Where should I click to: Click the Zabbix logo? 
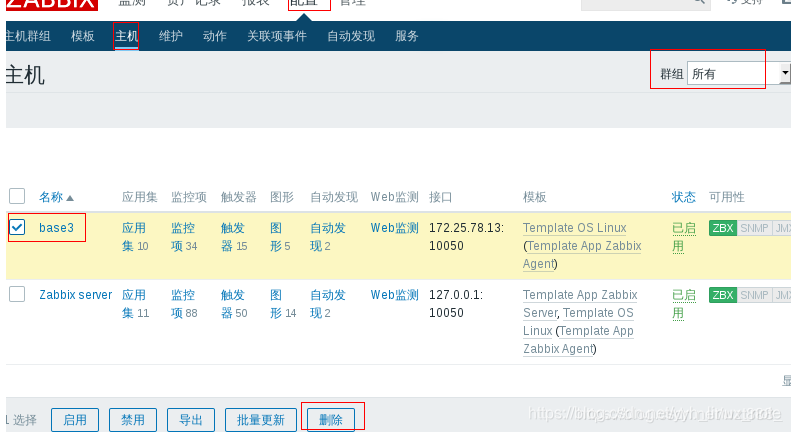(x=51, y=4)
